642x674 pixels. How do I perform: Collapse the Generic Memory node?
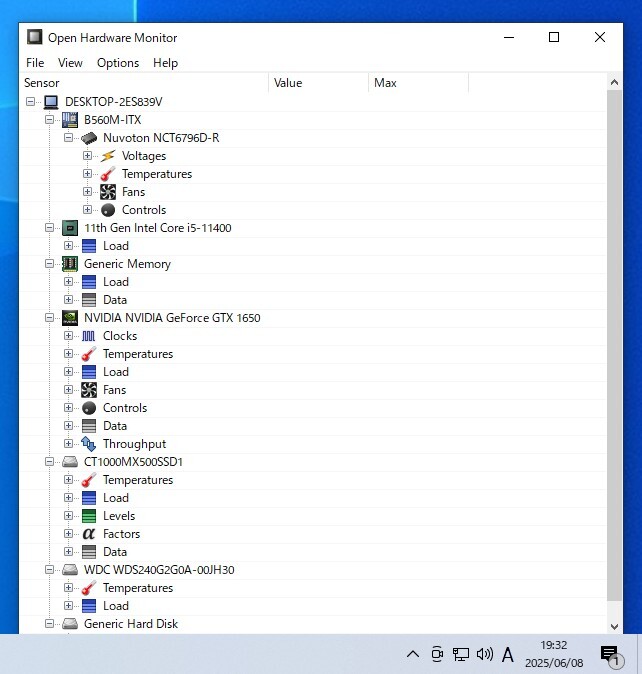tap(49, 264)
